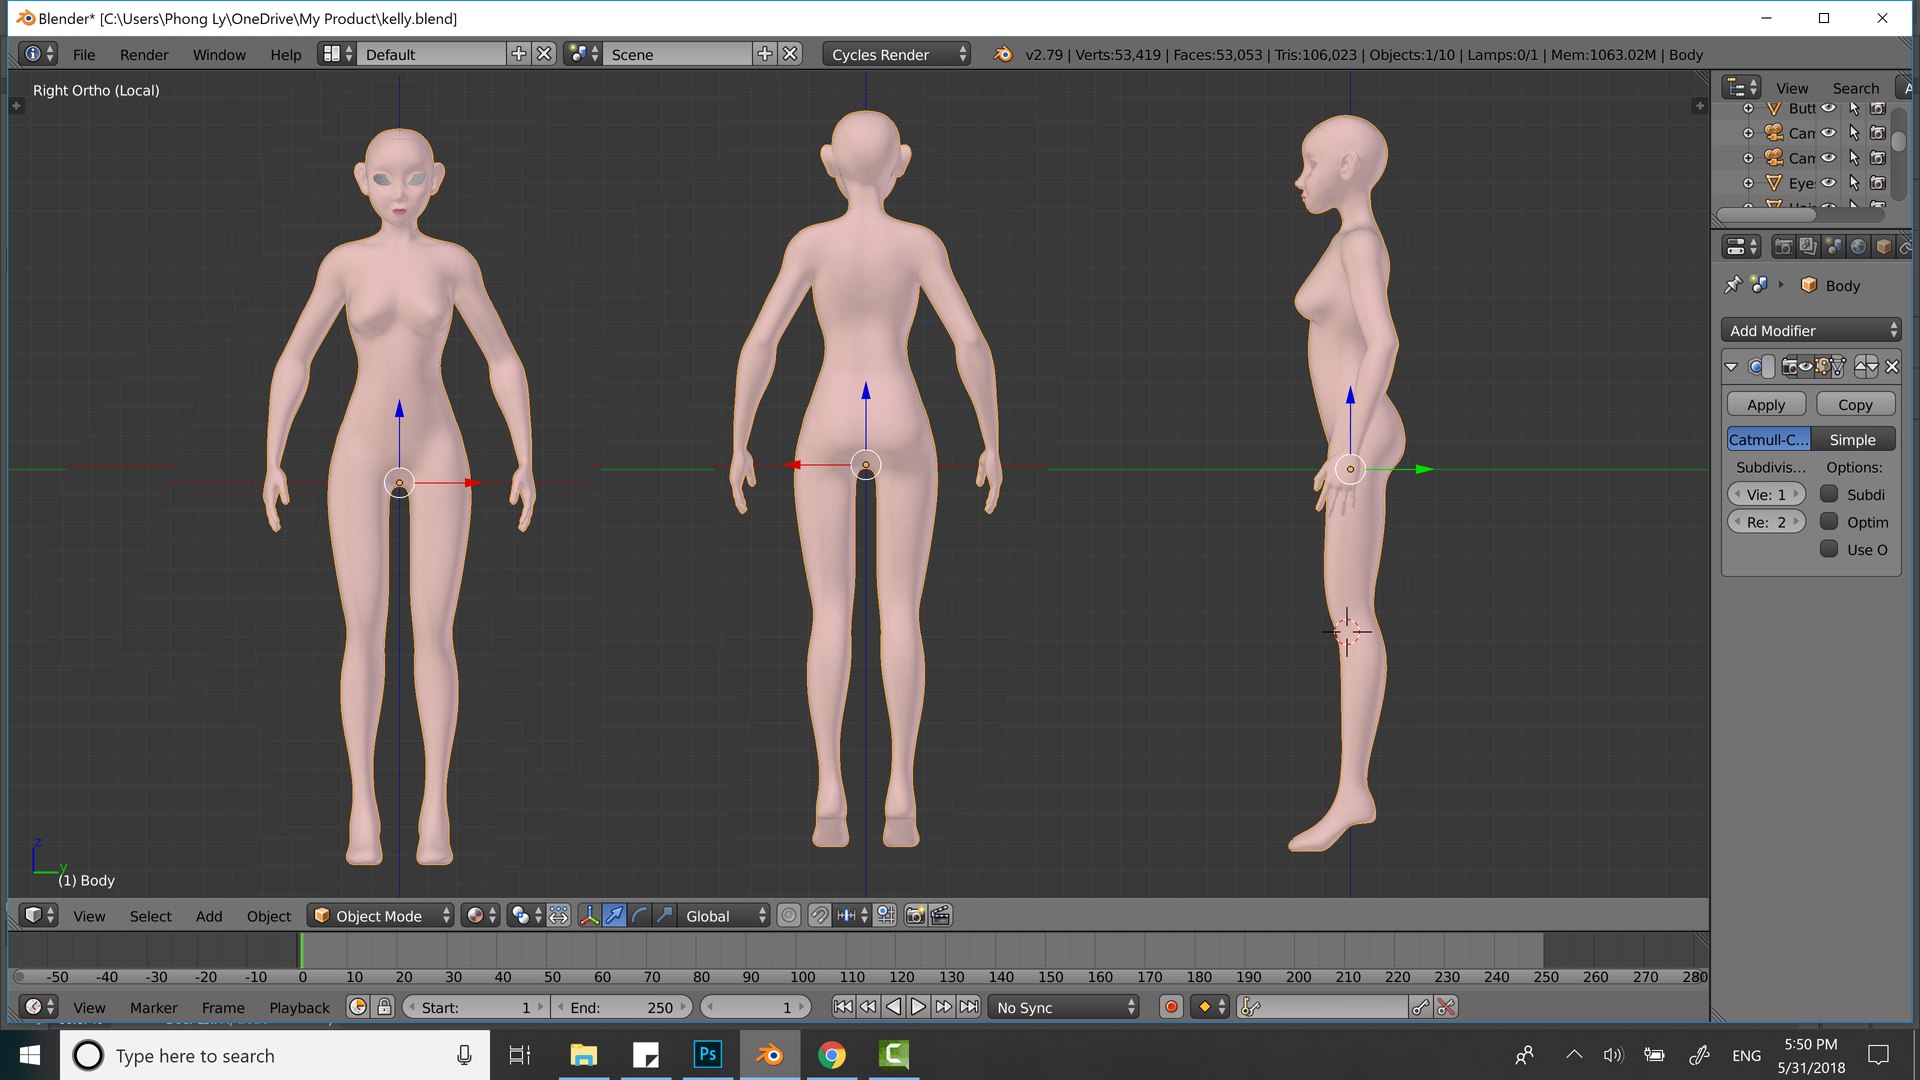
Task: Click the Copy modifier button
Action: click(1855, 404)
